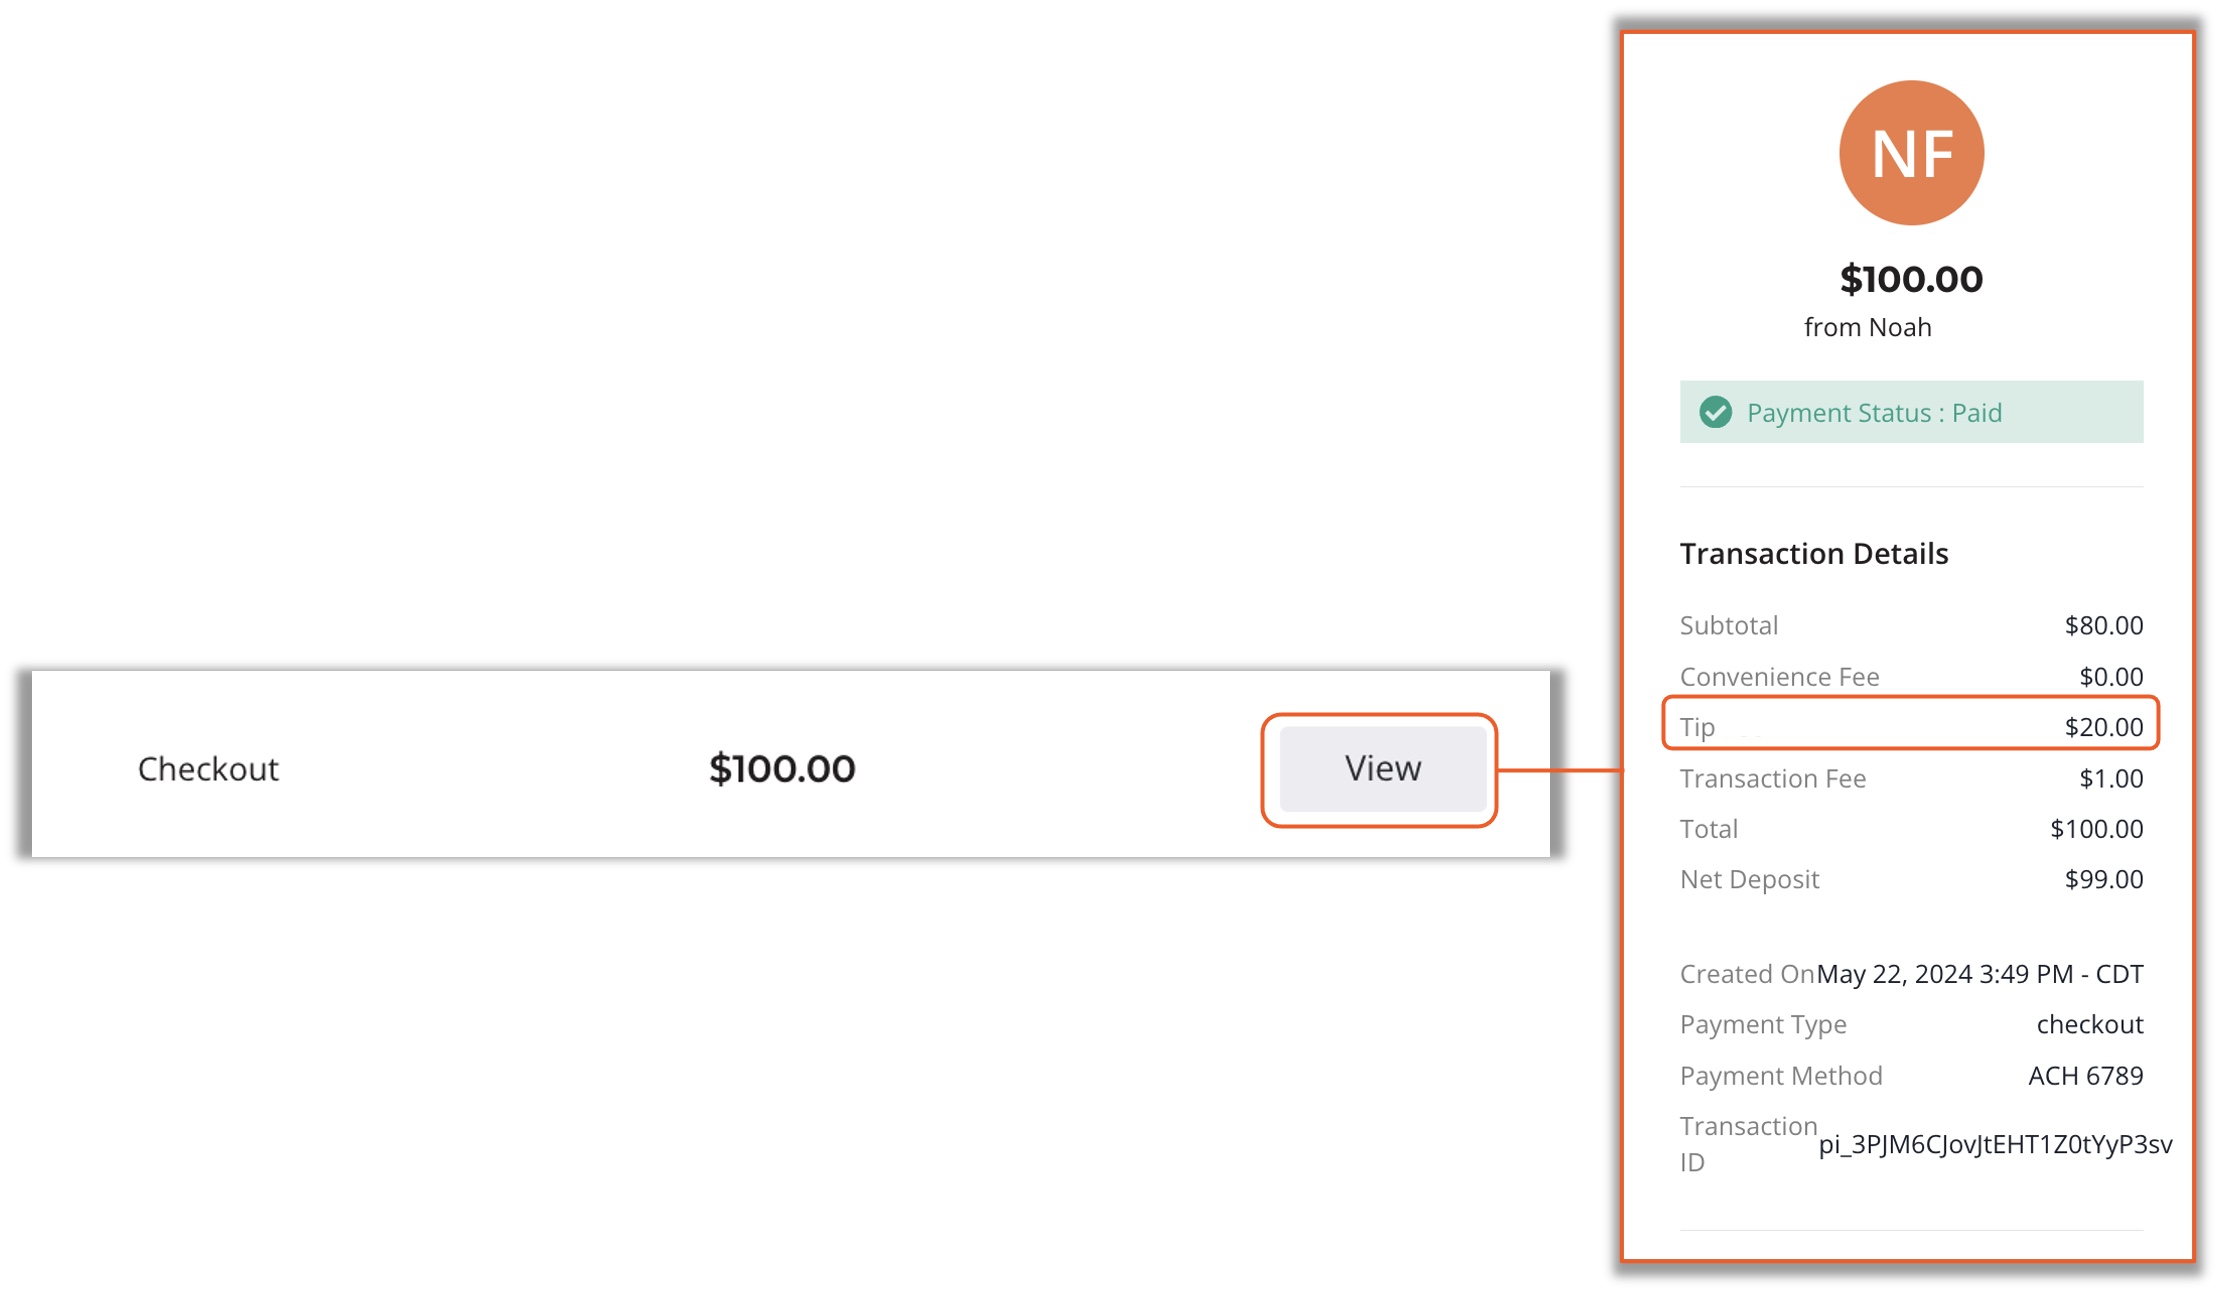The height and width of the screenshot is (1296, 2230).
Task: Click the "from Noah" text
Action: point(1867,327)
